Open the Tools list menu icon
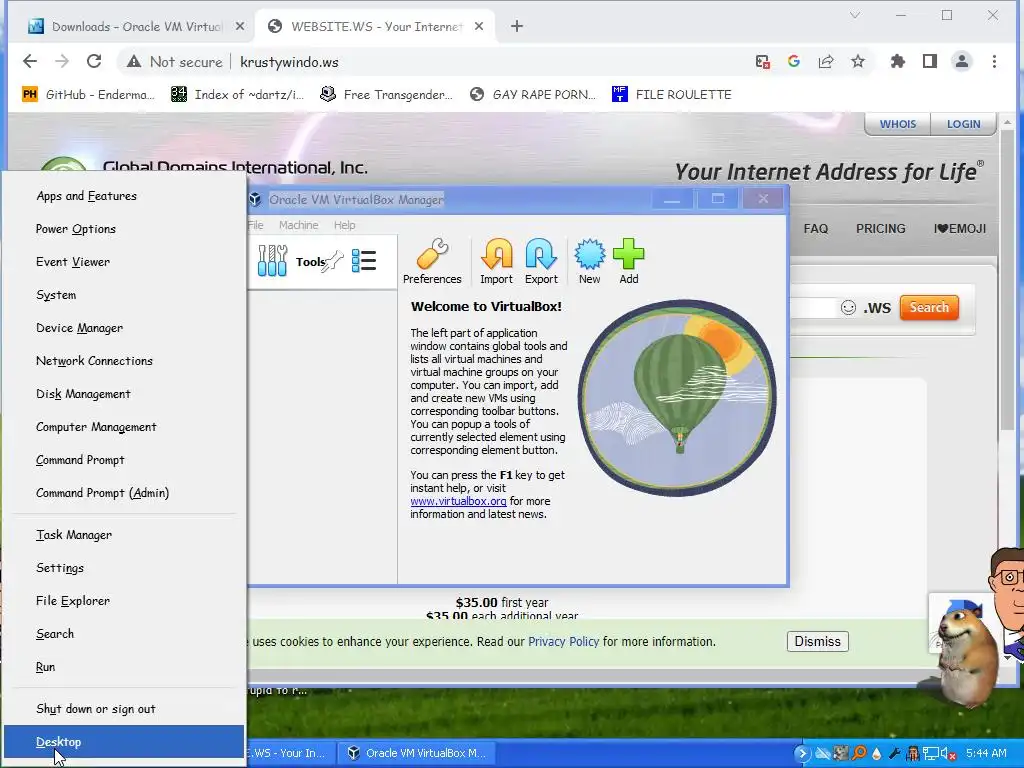The height and width of the screenshot is (768, 1024). click(x=364, y=261)
